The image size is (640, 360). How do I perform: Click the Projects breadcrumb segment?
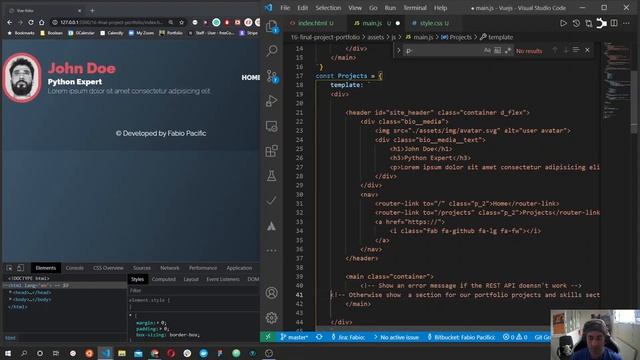(x=456, y=37)
